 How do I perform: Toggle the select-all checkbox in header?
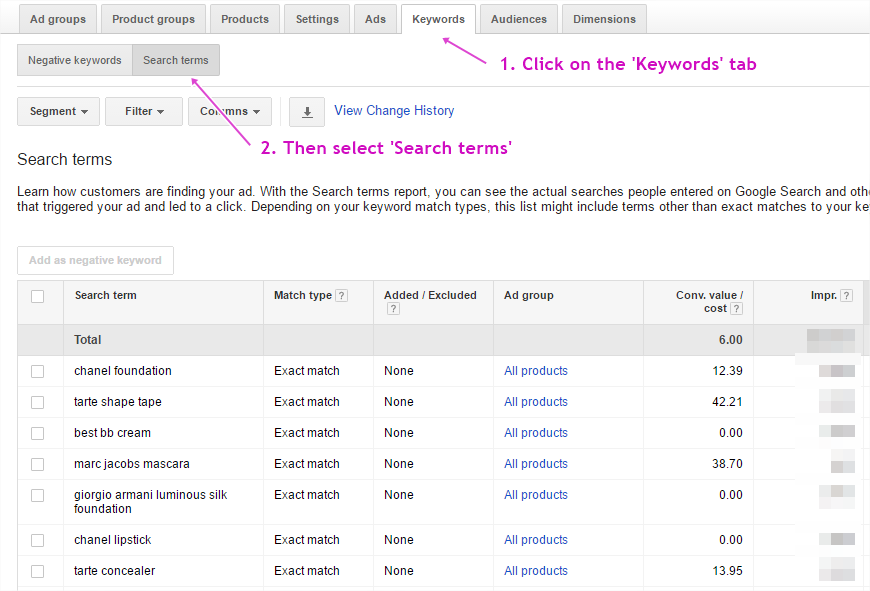tap(38, 296)
